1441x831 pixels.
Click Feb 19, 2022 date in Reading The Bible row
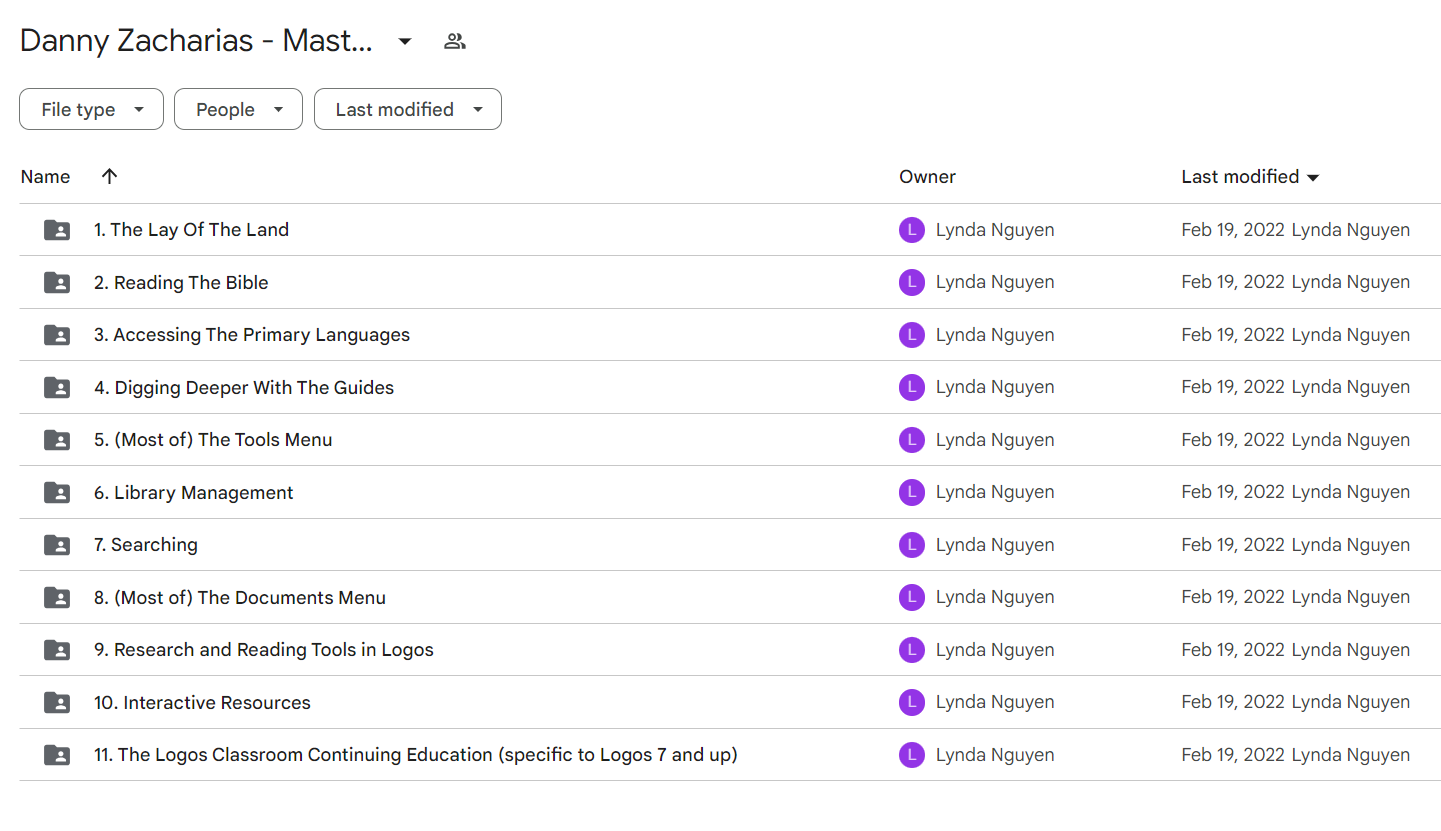[1233, 283]
